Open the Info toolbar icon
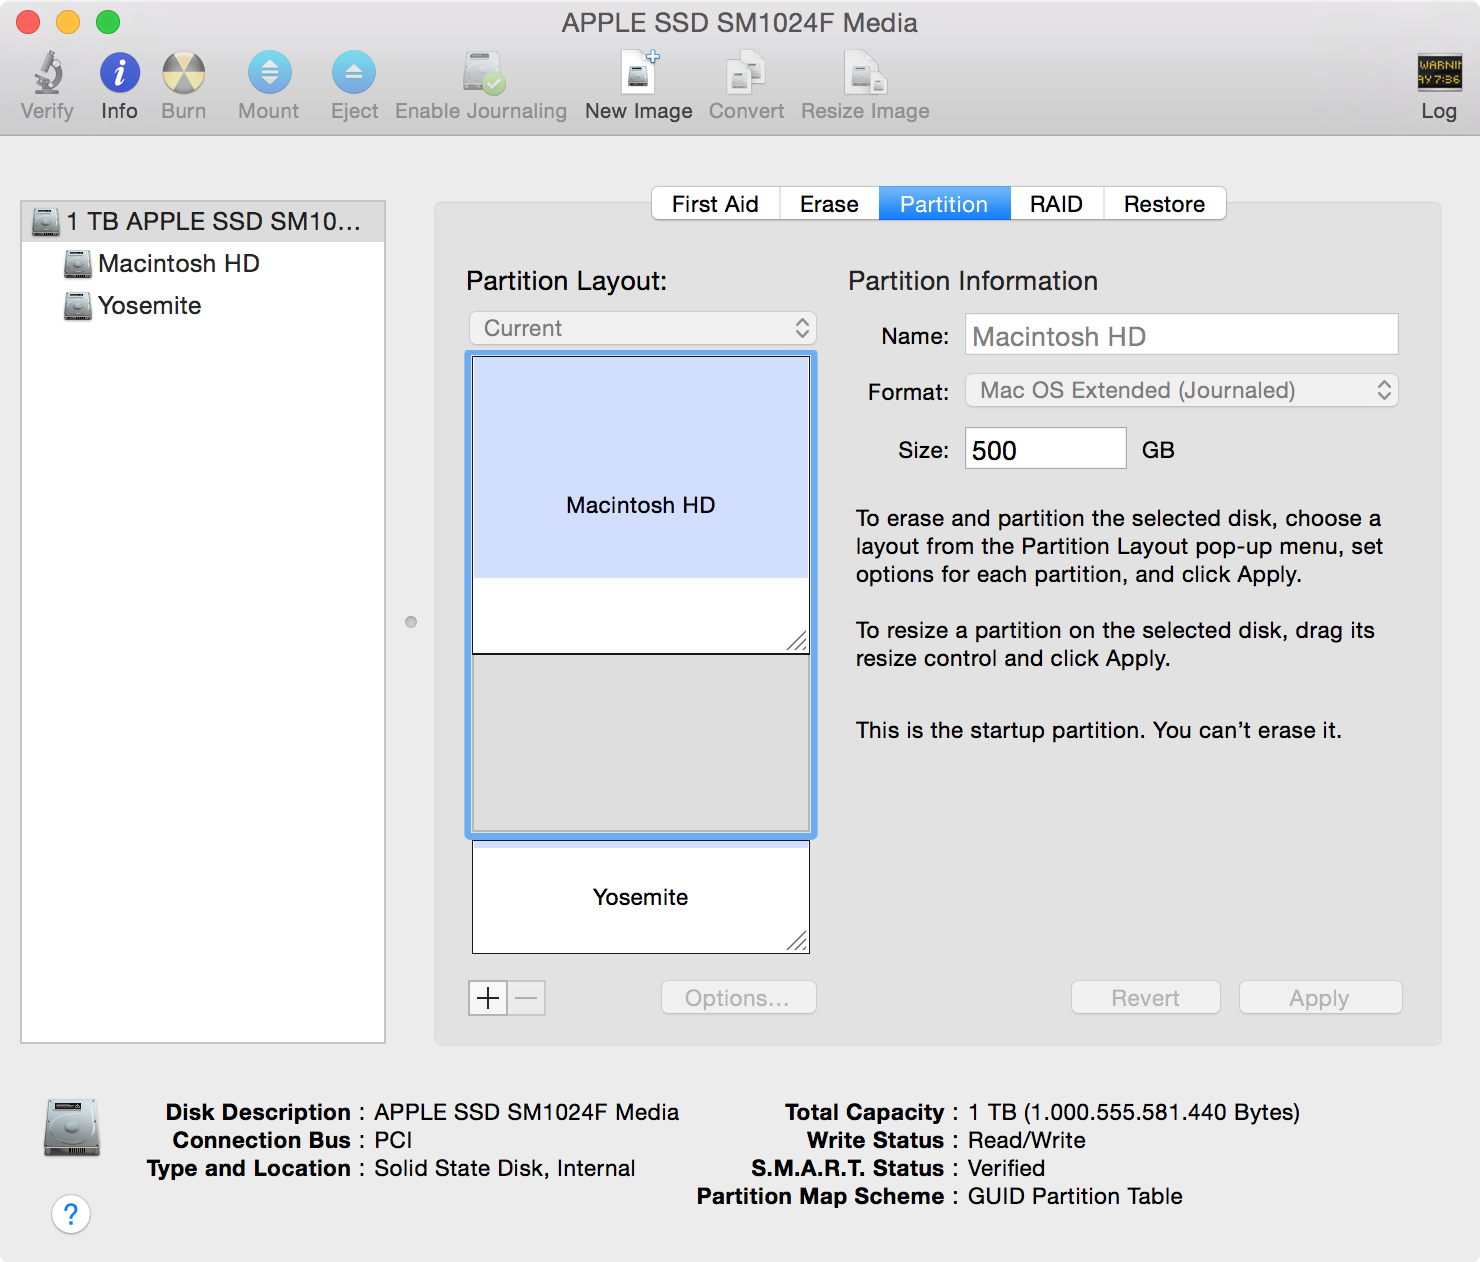The height and width of the screenshot is (1262, 1480). [x=119, y=73]
